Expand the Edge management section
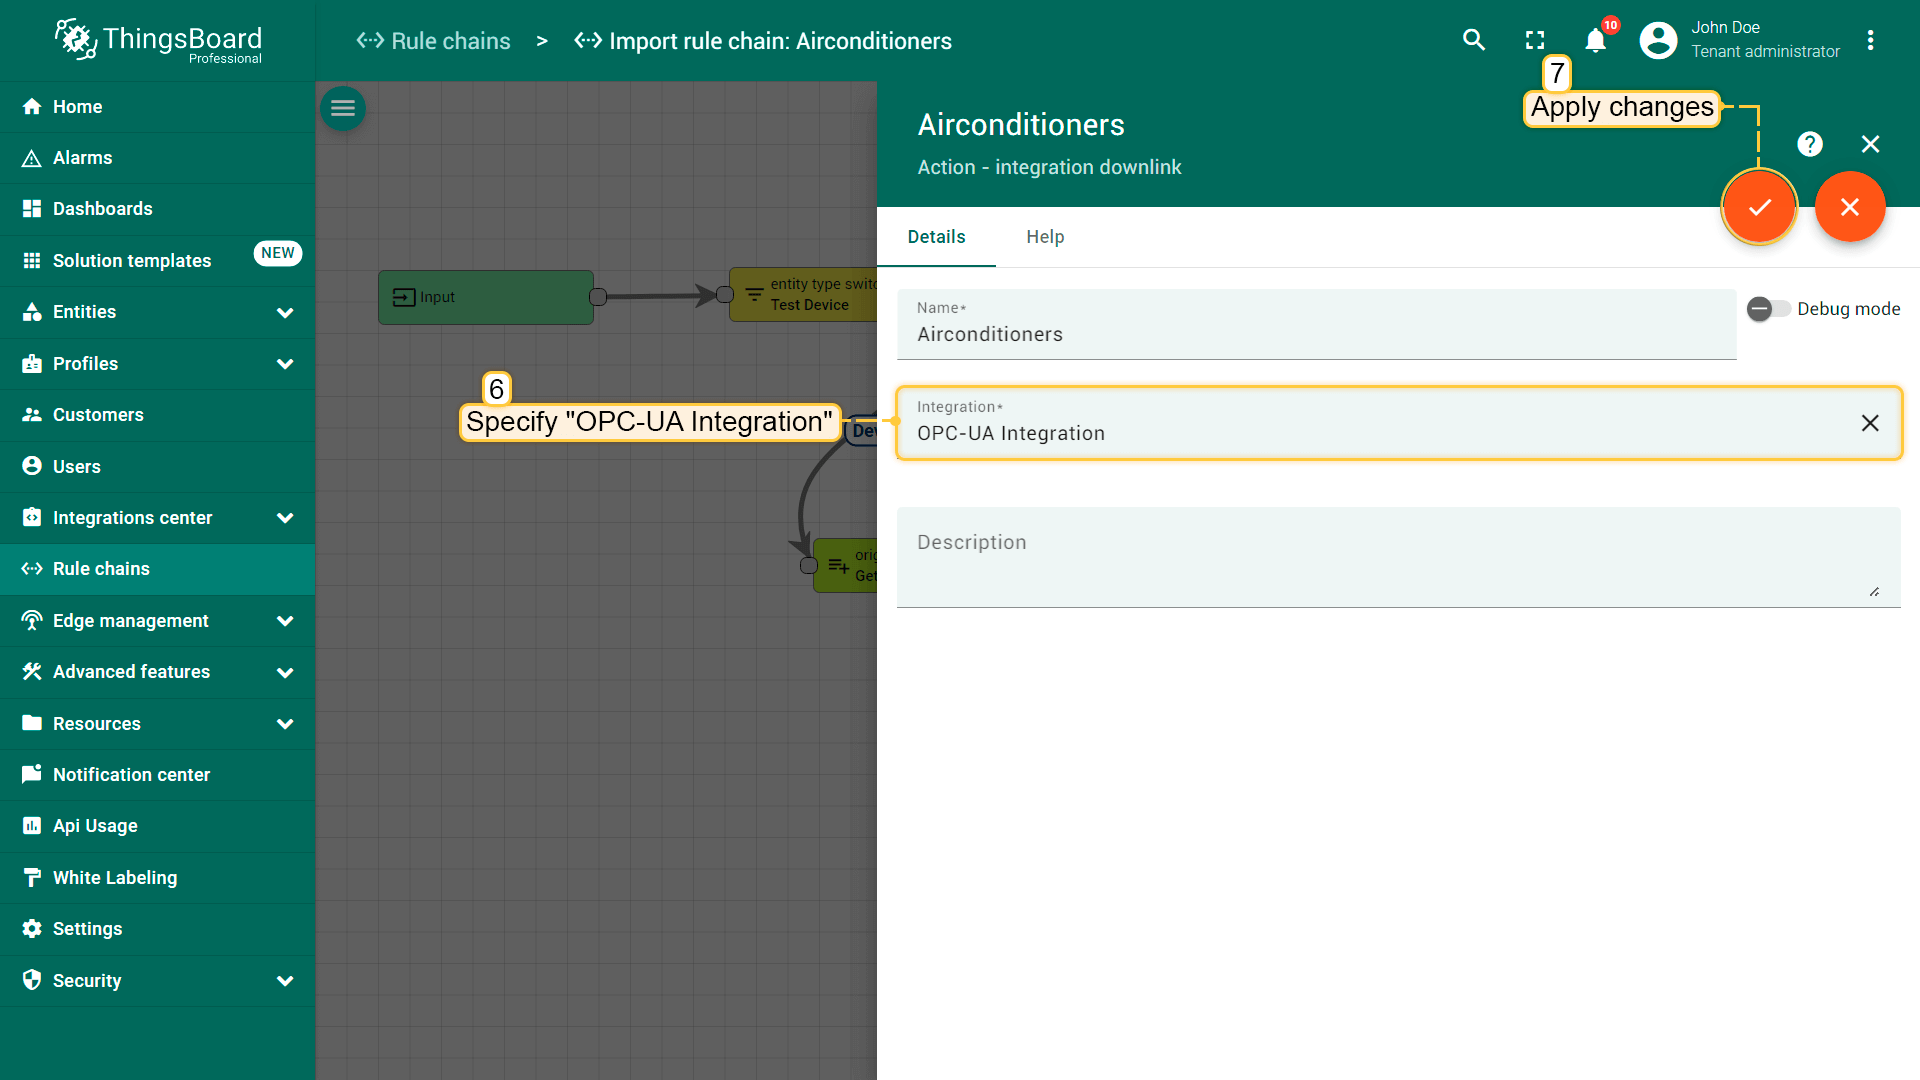The image size is (1920, 1080). (x=285, y=621)
